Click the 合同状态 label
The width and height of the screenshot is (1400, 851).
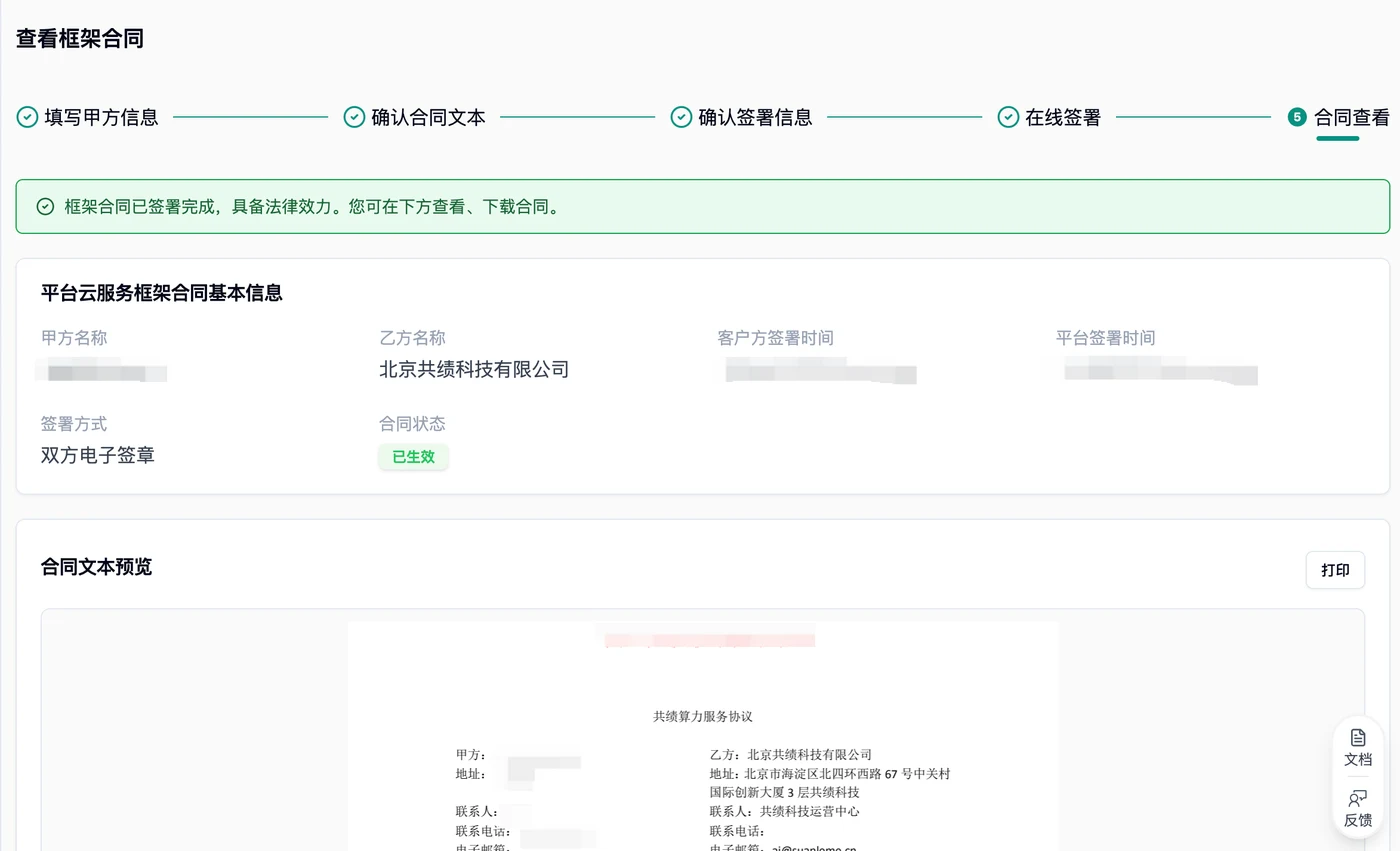tap(412, 424)
